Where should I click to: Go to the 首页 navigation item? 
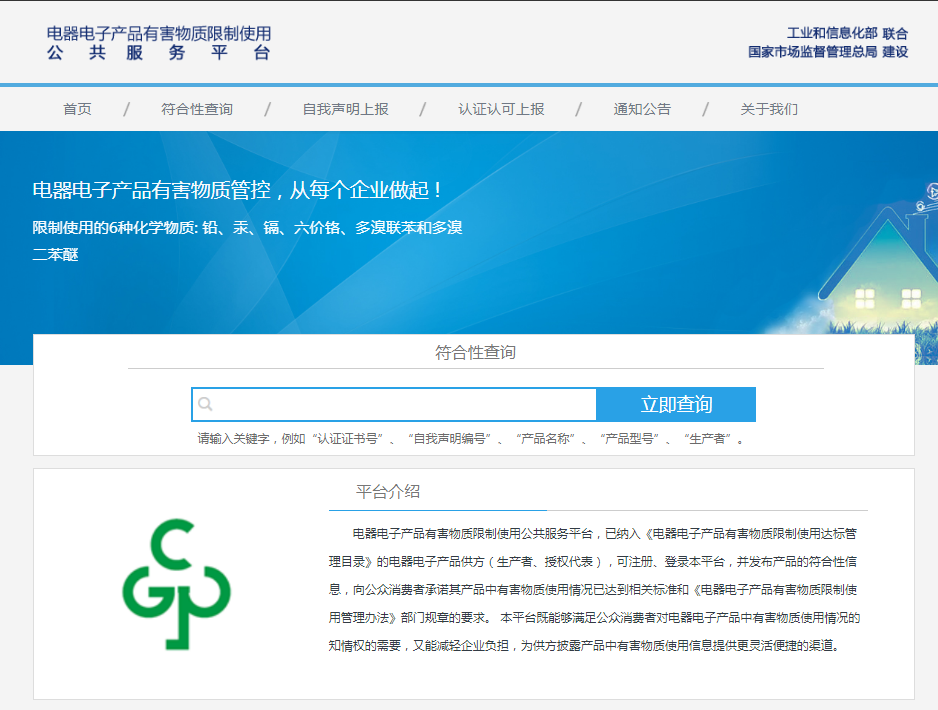coord(77,109)
